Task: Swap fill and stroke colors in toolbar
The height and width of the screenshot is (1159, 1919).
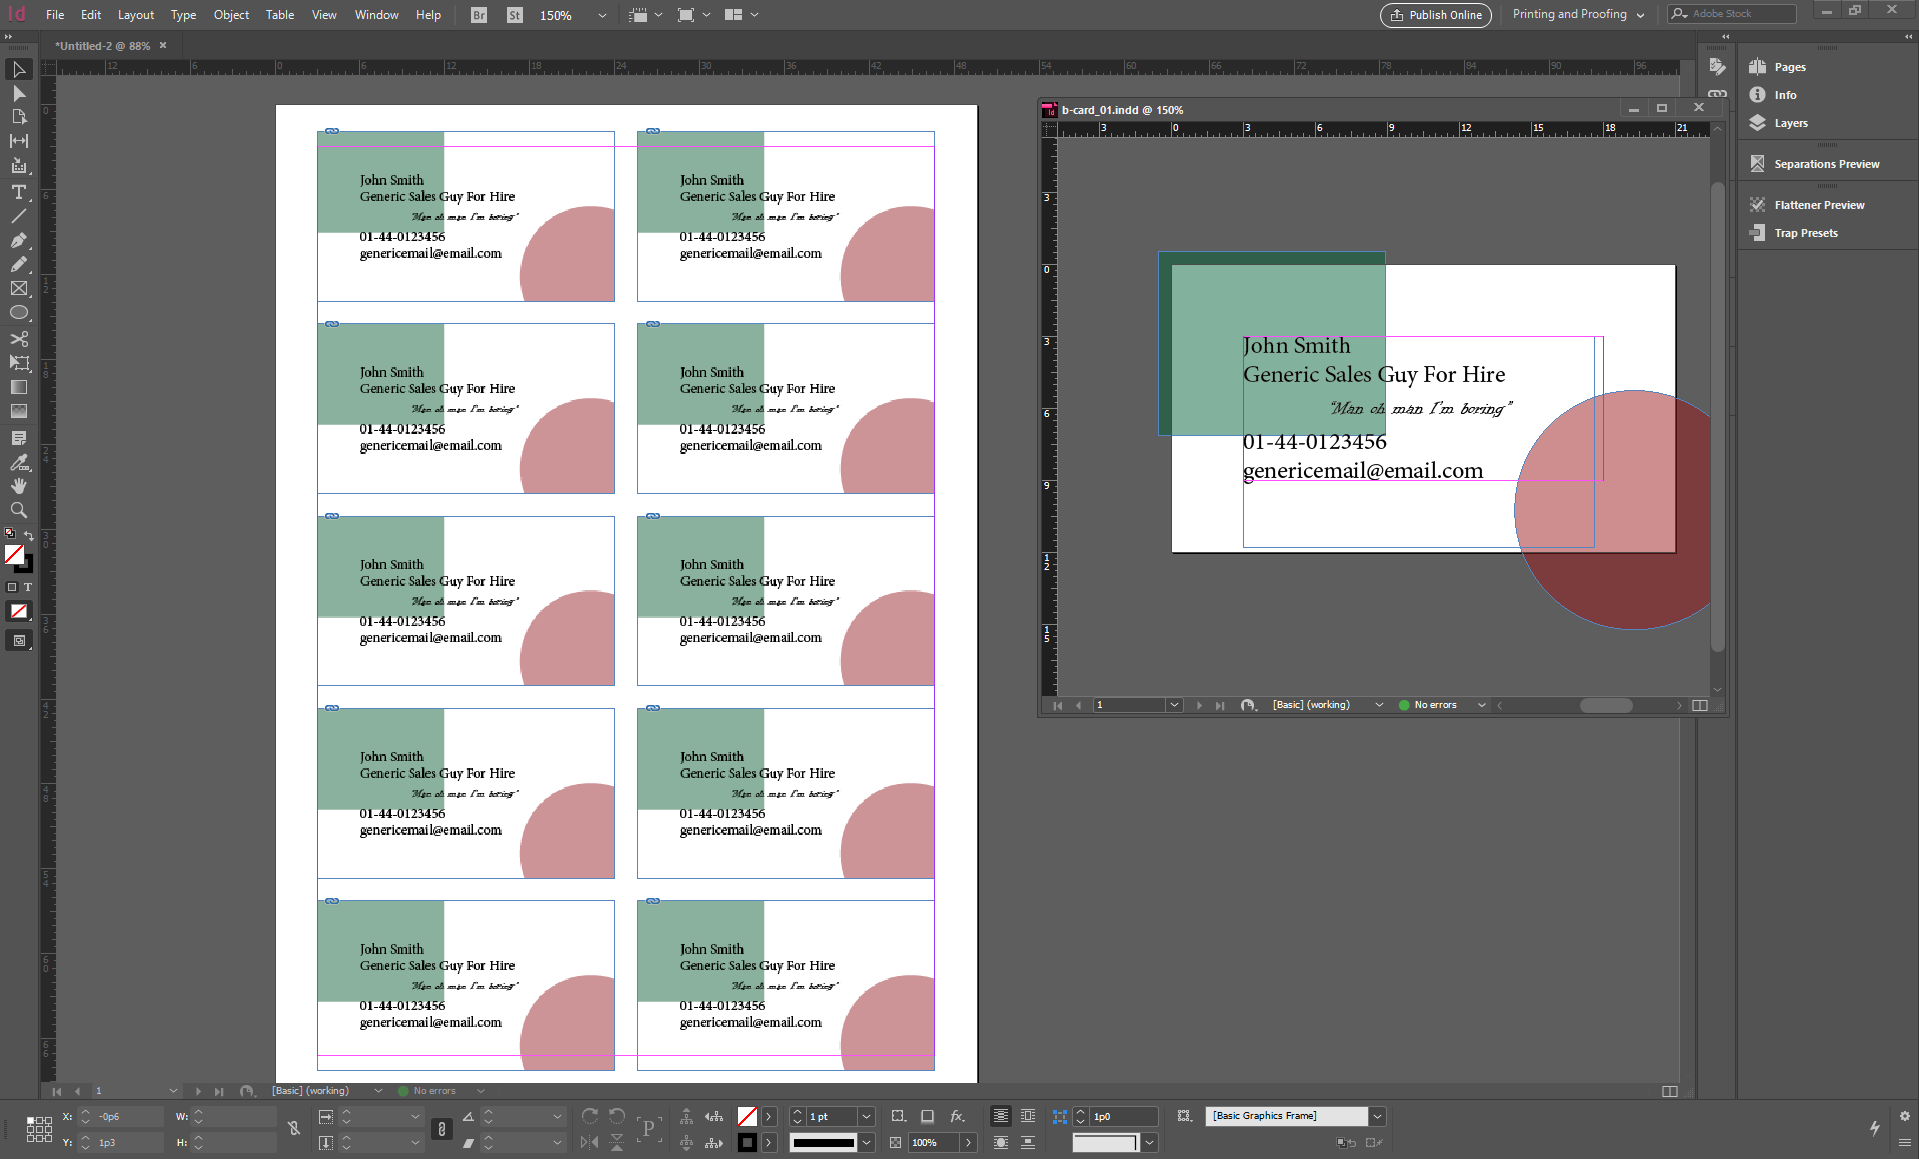Action: [x=30, y=535]
